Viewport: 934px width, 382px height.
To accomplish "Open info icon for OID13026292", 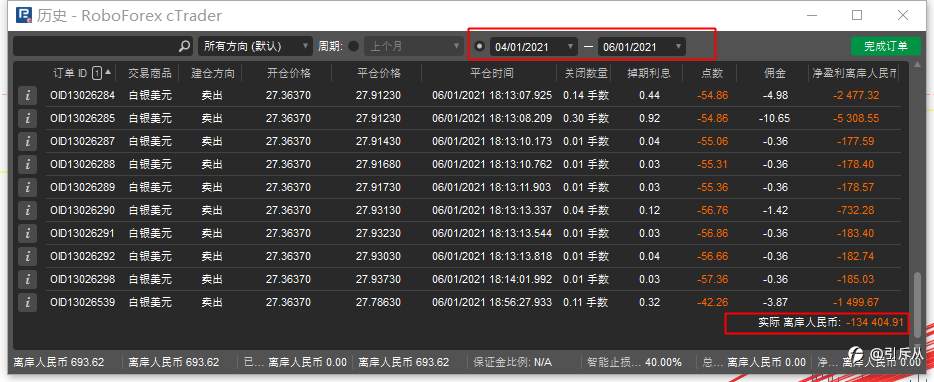I will [27, 256].
